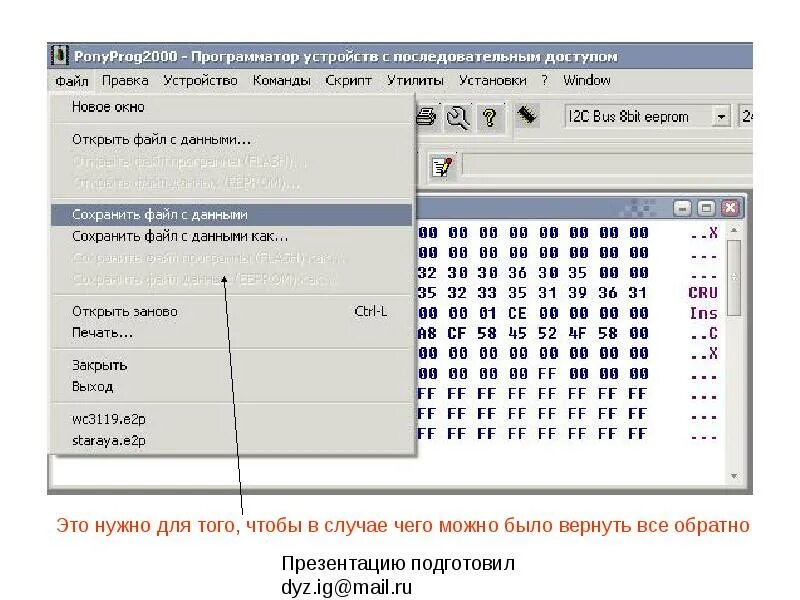Image resolution: width=800 pixels, height=600 pixels.
Task: Click the hex window scrollbar up arrow
Action: click(734, 230)
